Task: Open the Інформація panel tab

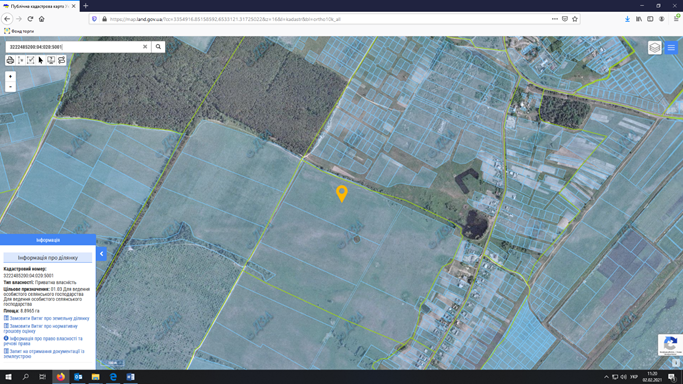Action: point(48,240)
